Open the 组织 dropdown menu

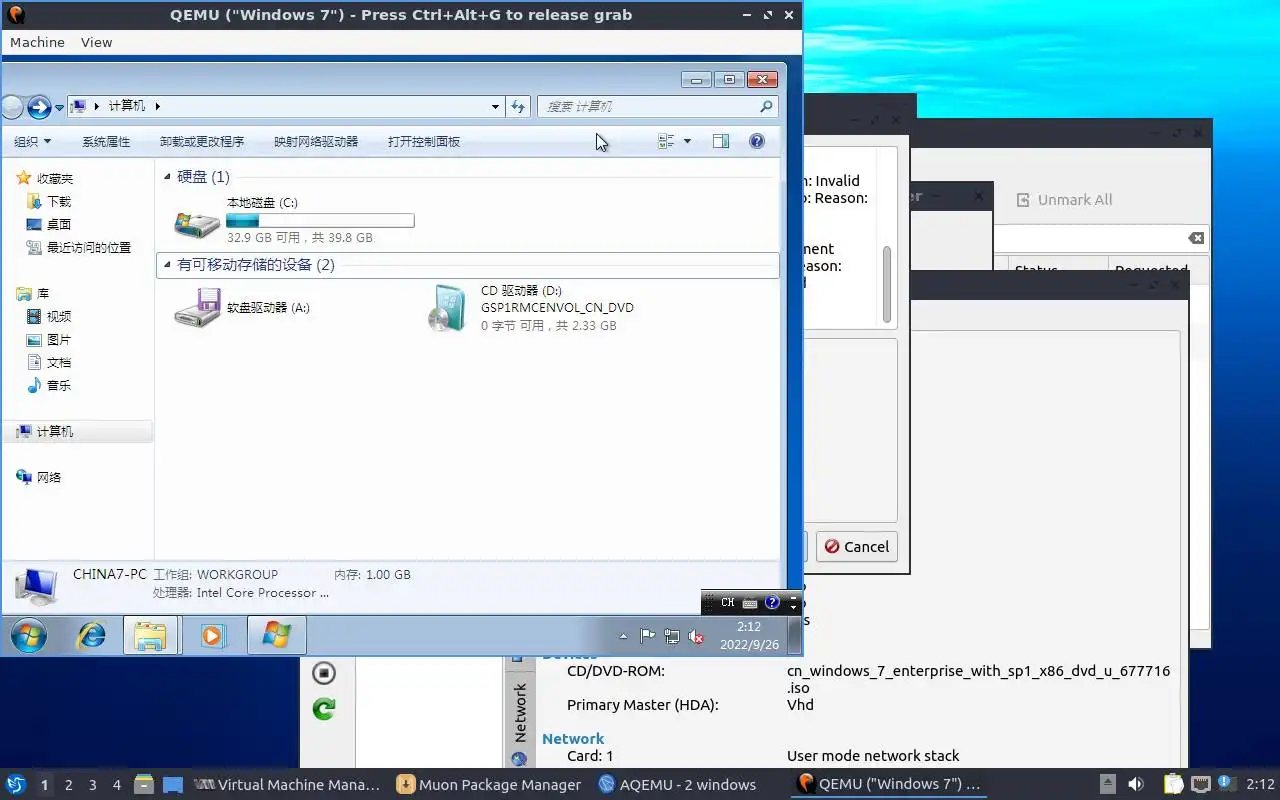[32, 142]
